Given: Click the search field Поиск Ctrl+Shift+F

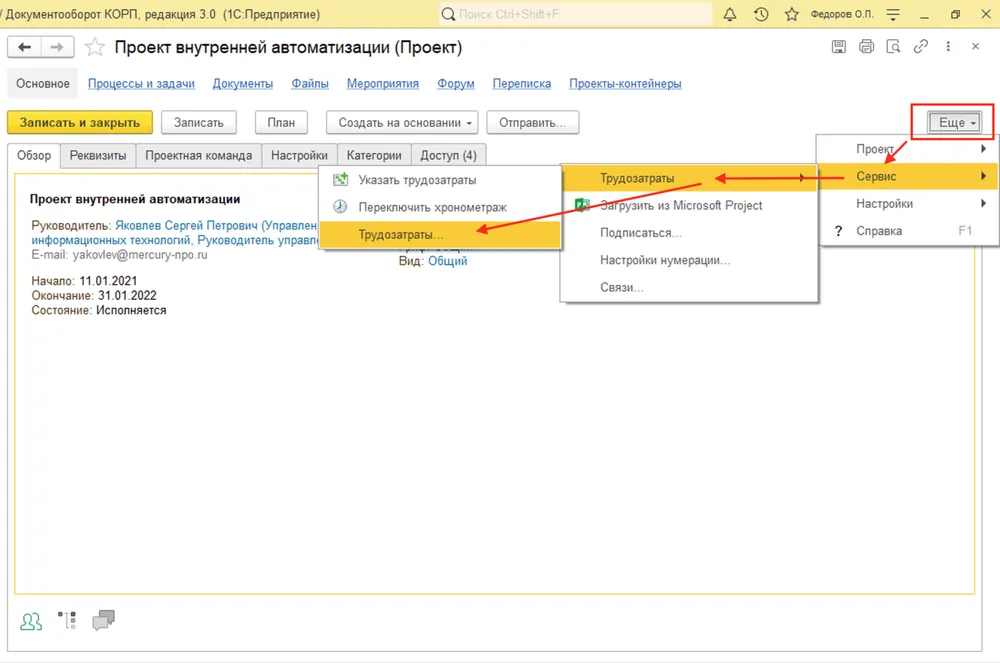Looking at the screenshot, I should (575, 14).
